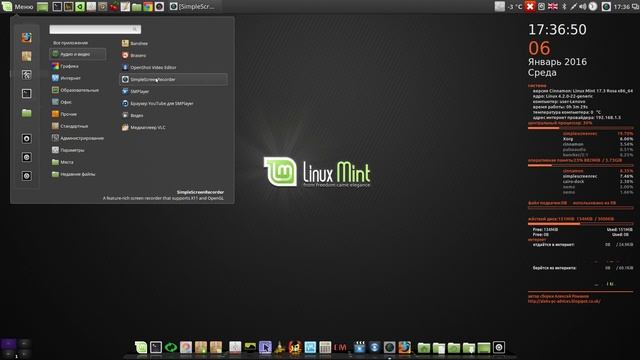Screen dimensions: 640x360
Task: Open Chrome from the top panel launchers
Action: pyautogui.click(x=148, y=7)
